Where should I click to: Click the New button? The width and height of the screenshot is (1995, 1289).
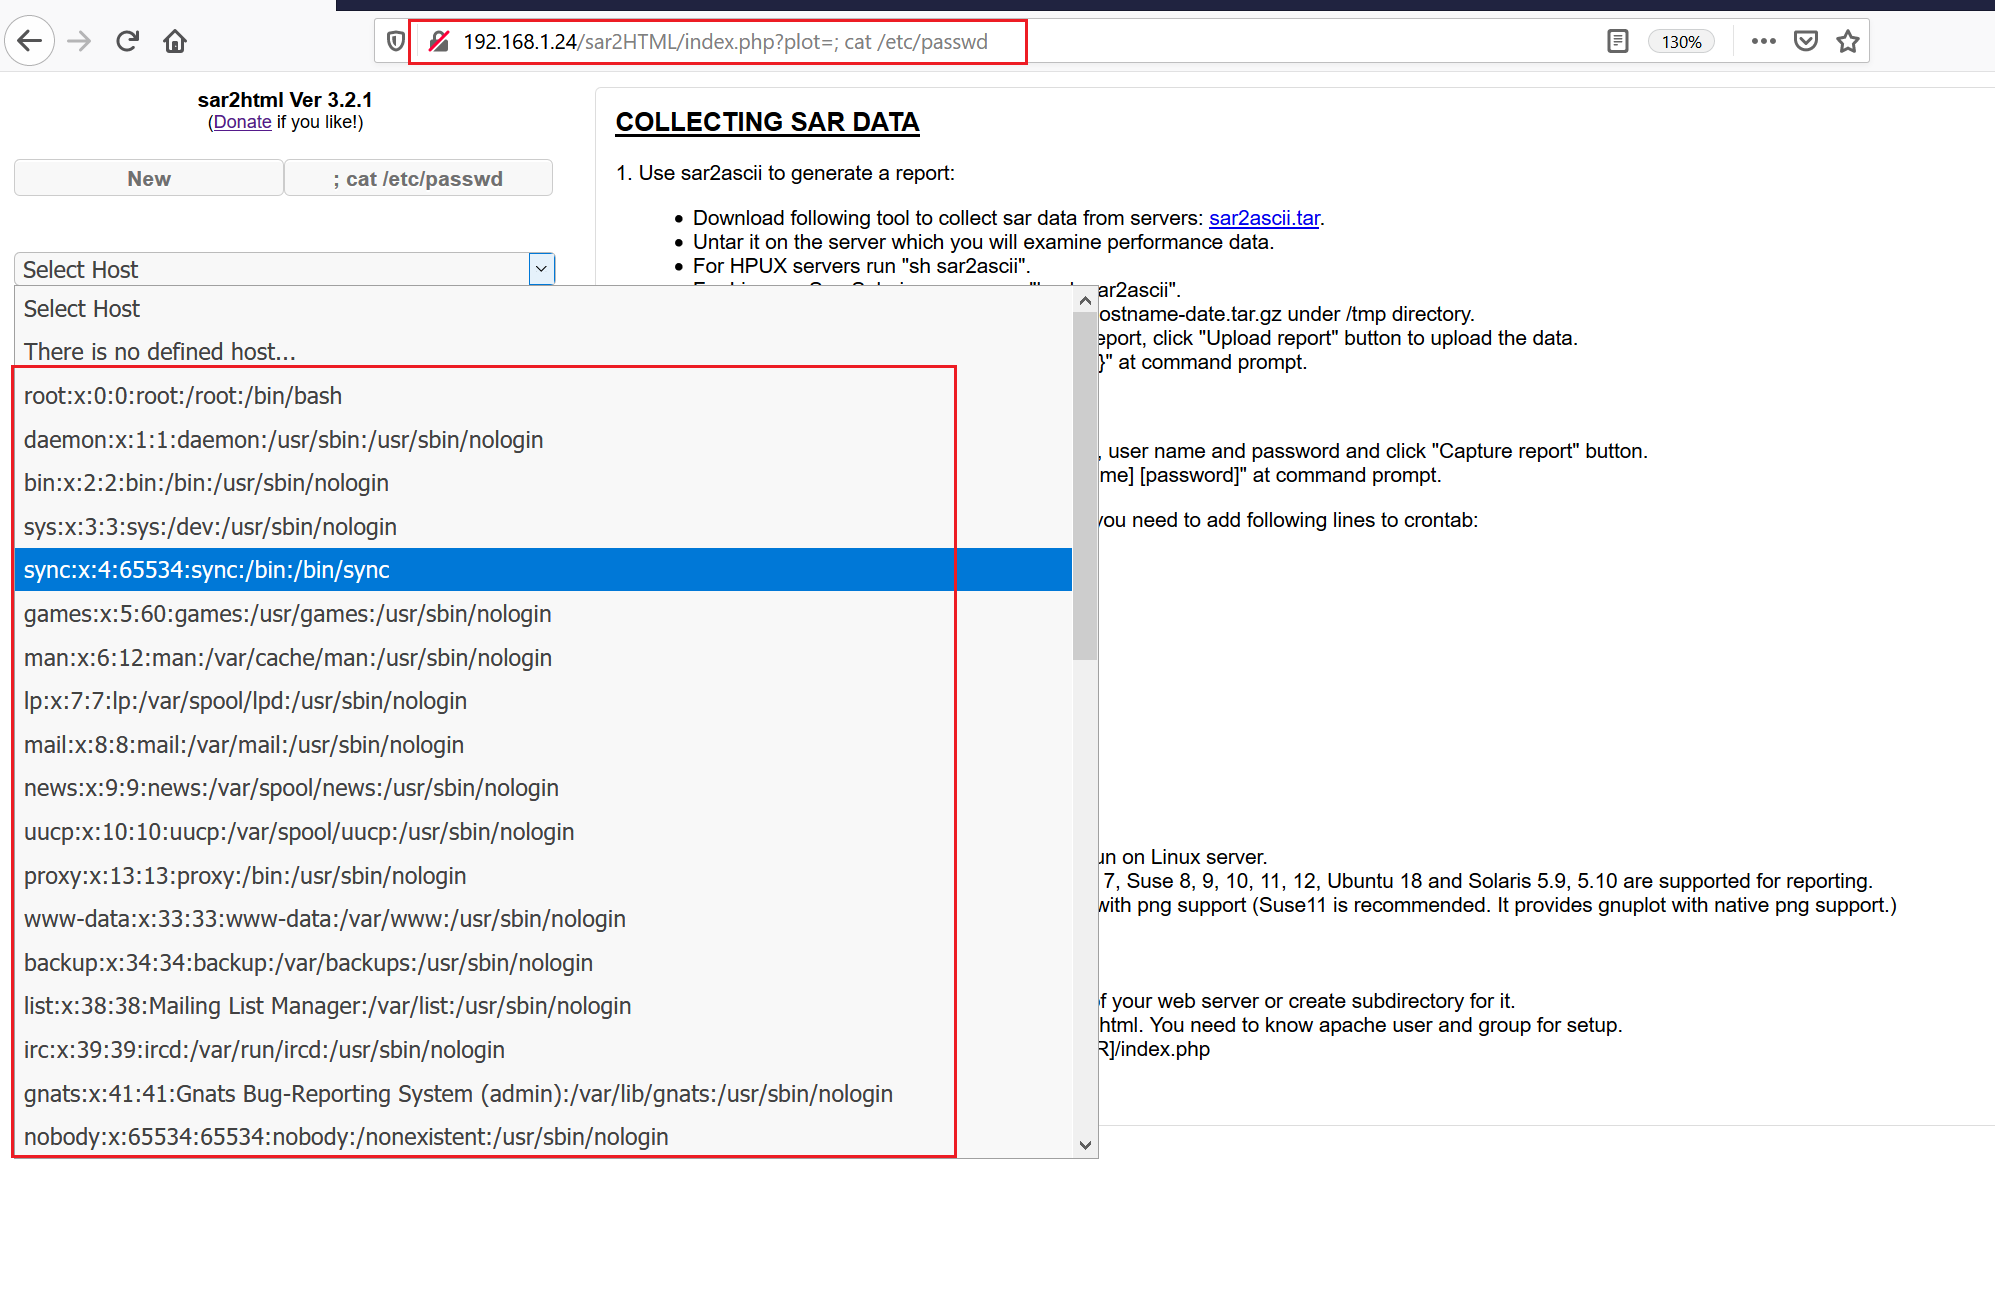149,178
